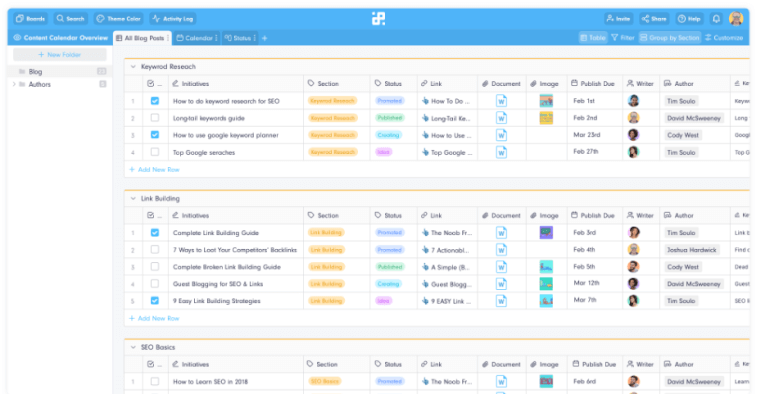
Task: Open the user profile avatar
Action: point(736,19)
